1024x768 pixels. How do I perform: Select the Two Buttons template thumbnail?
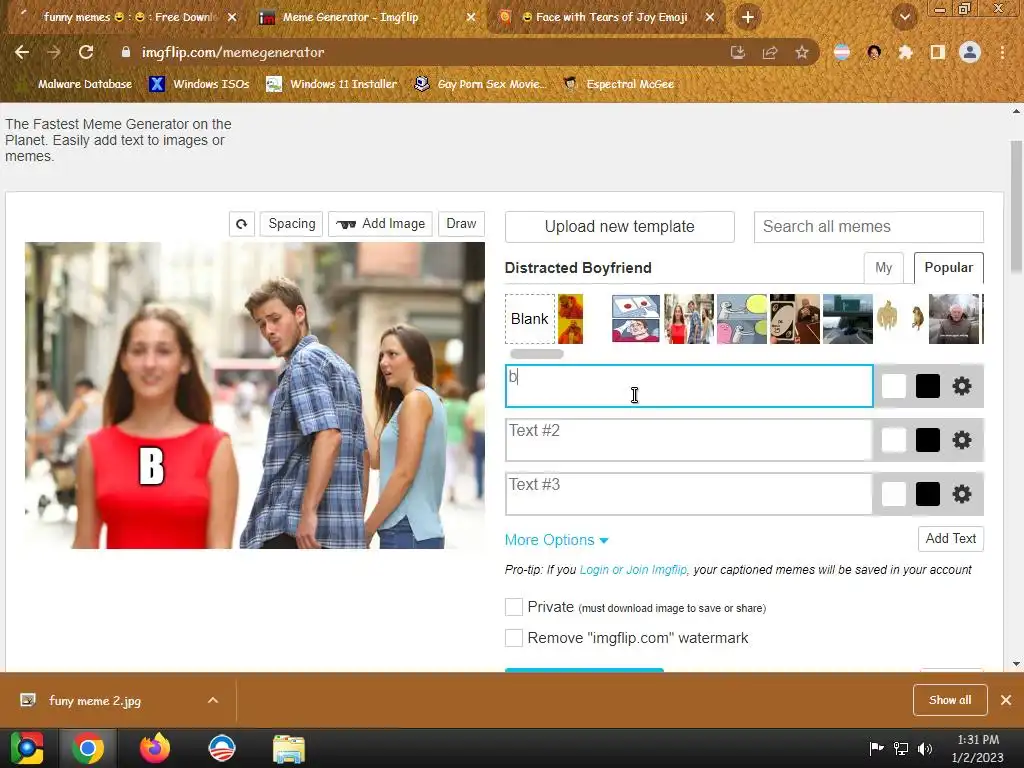(635, 319)
